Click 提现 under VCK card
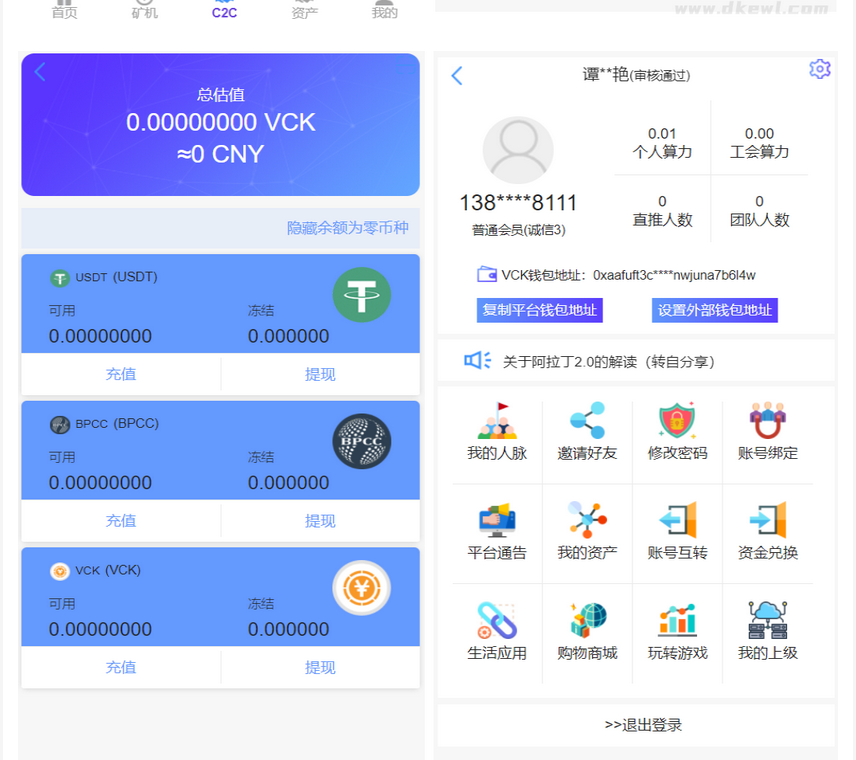Image resolution: width=856 pixels, height=760 pixels. pos(320,667)
